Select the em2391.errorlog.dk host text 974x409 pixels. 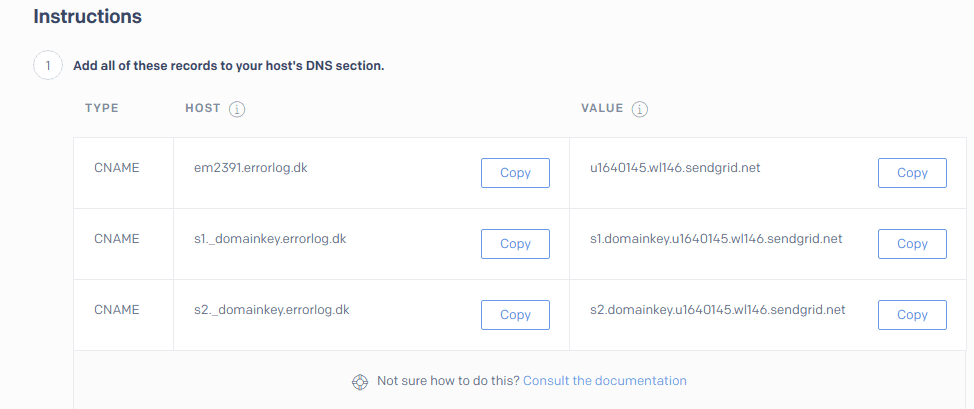250,168
